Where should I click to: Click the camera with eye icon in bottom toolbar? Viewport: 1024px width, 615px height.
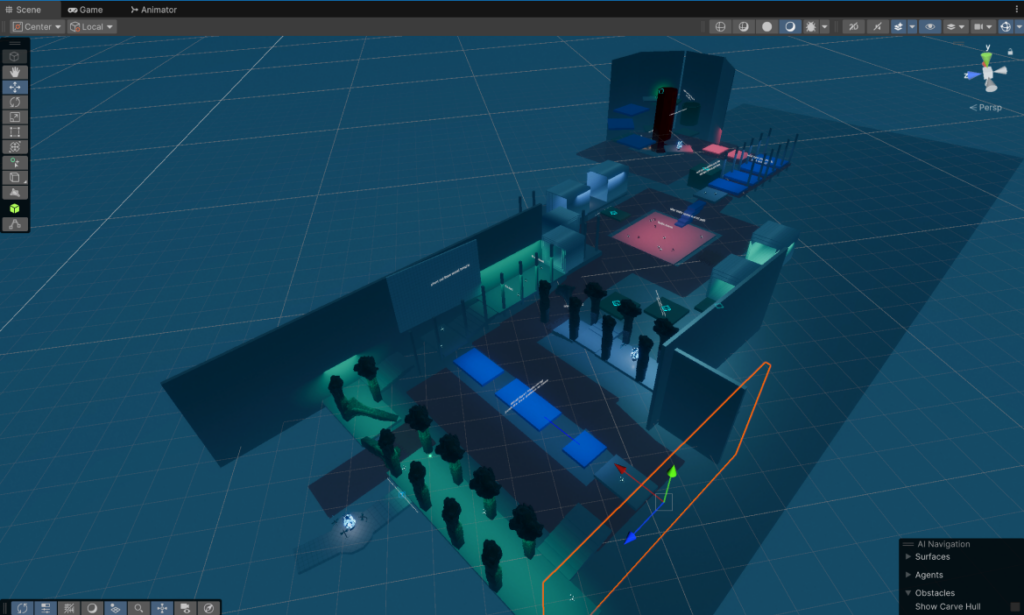[185, 608]
